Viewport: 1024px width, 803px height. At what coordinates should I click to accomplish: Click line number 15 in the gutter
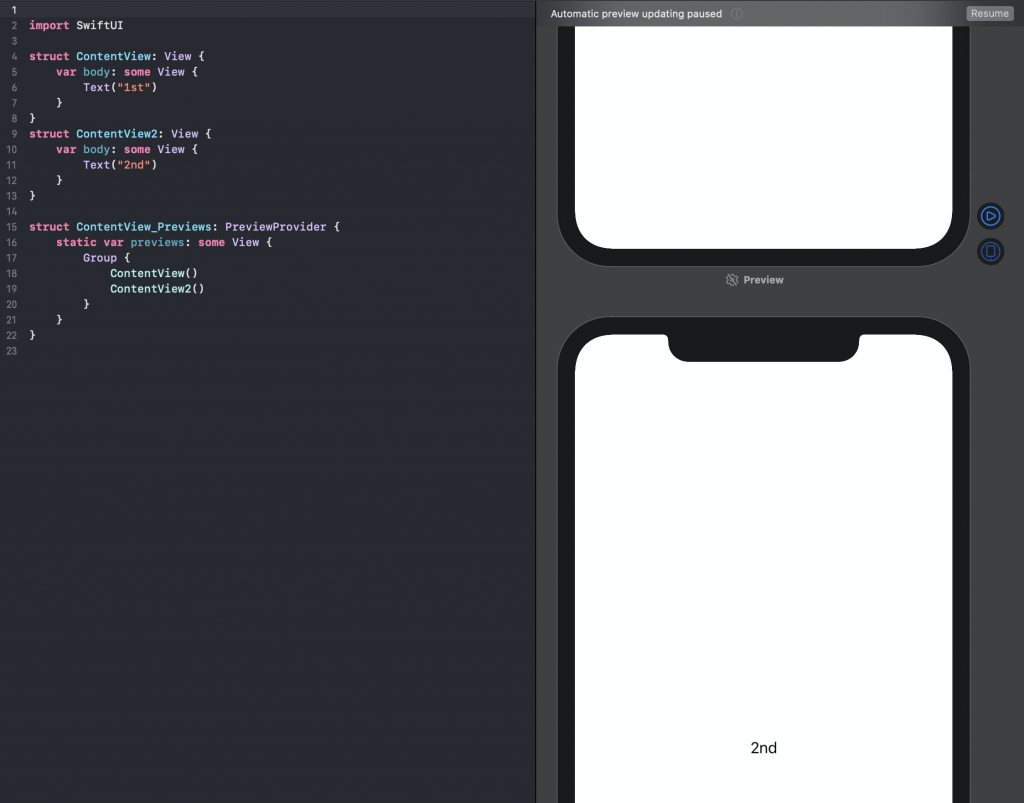[x=11, y=227]
